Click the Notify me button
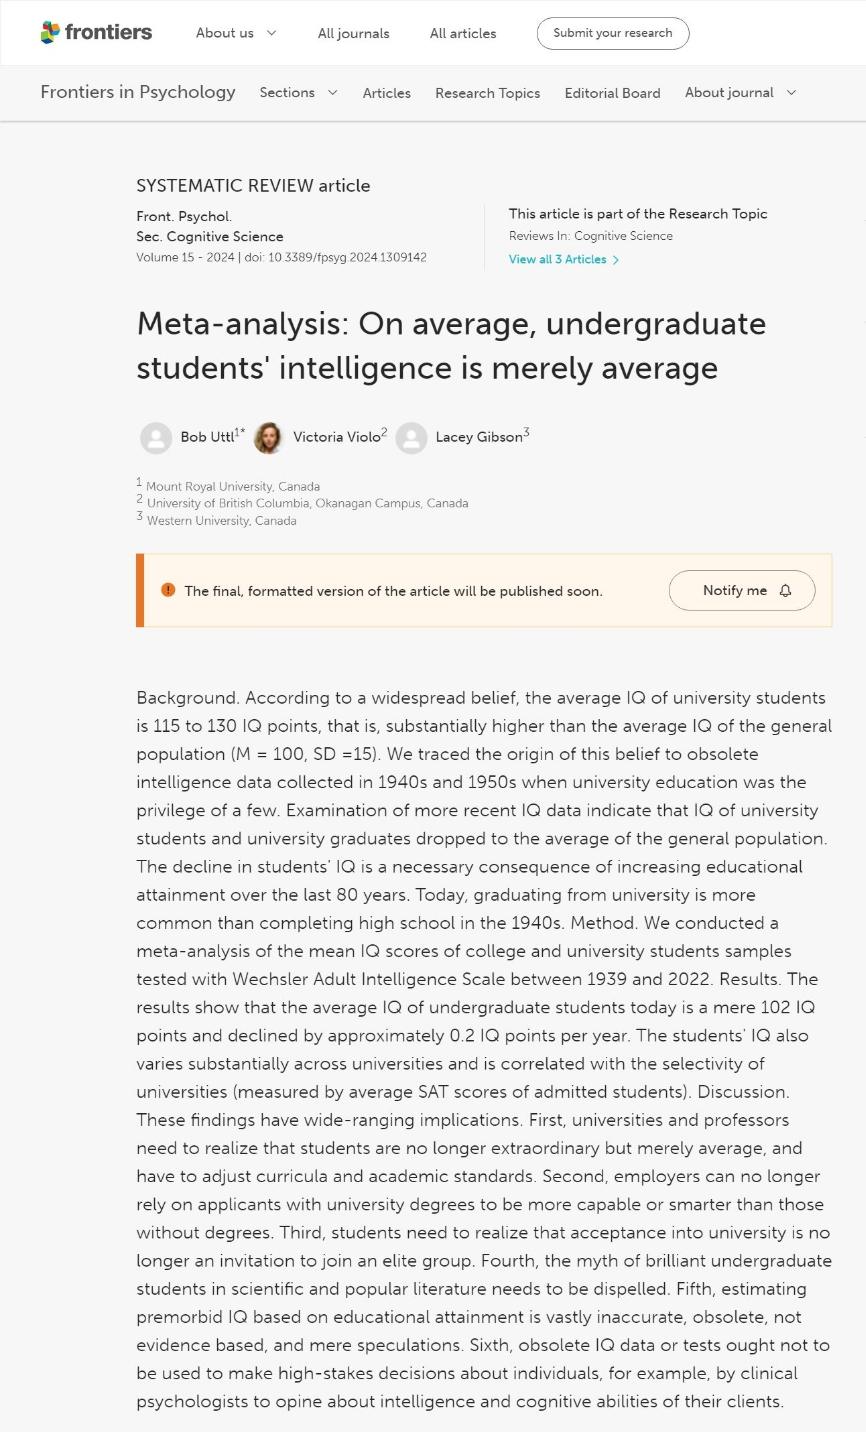 click(x=742, y=591)
